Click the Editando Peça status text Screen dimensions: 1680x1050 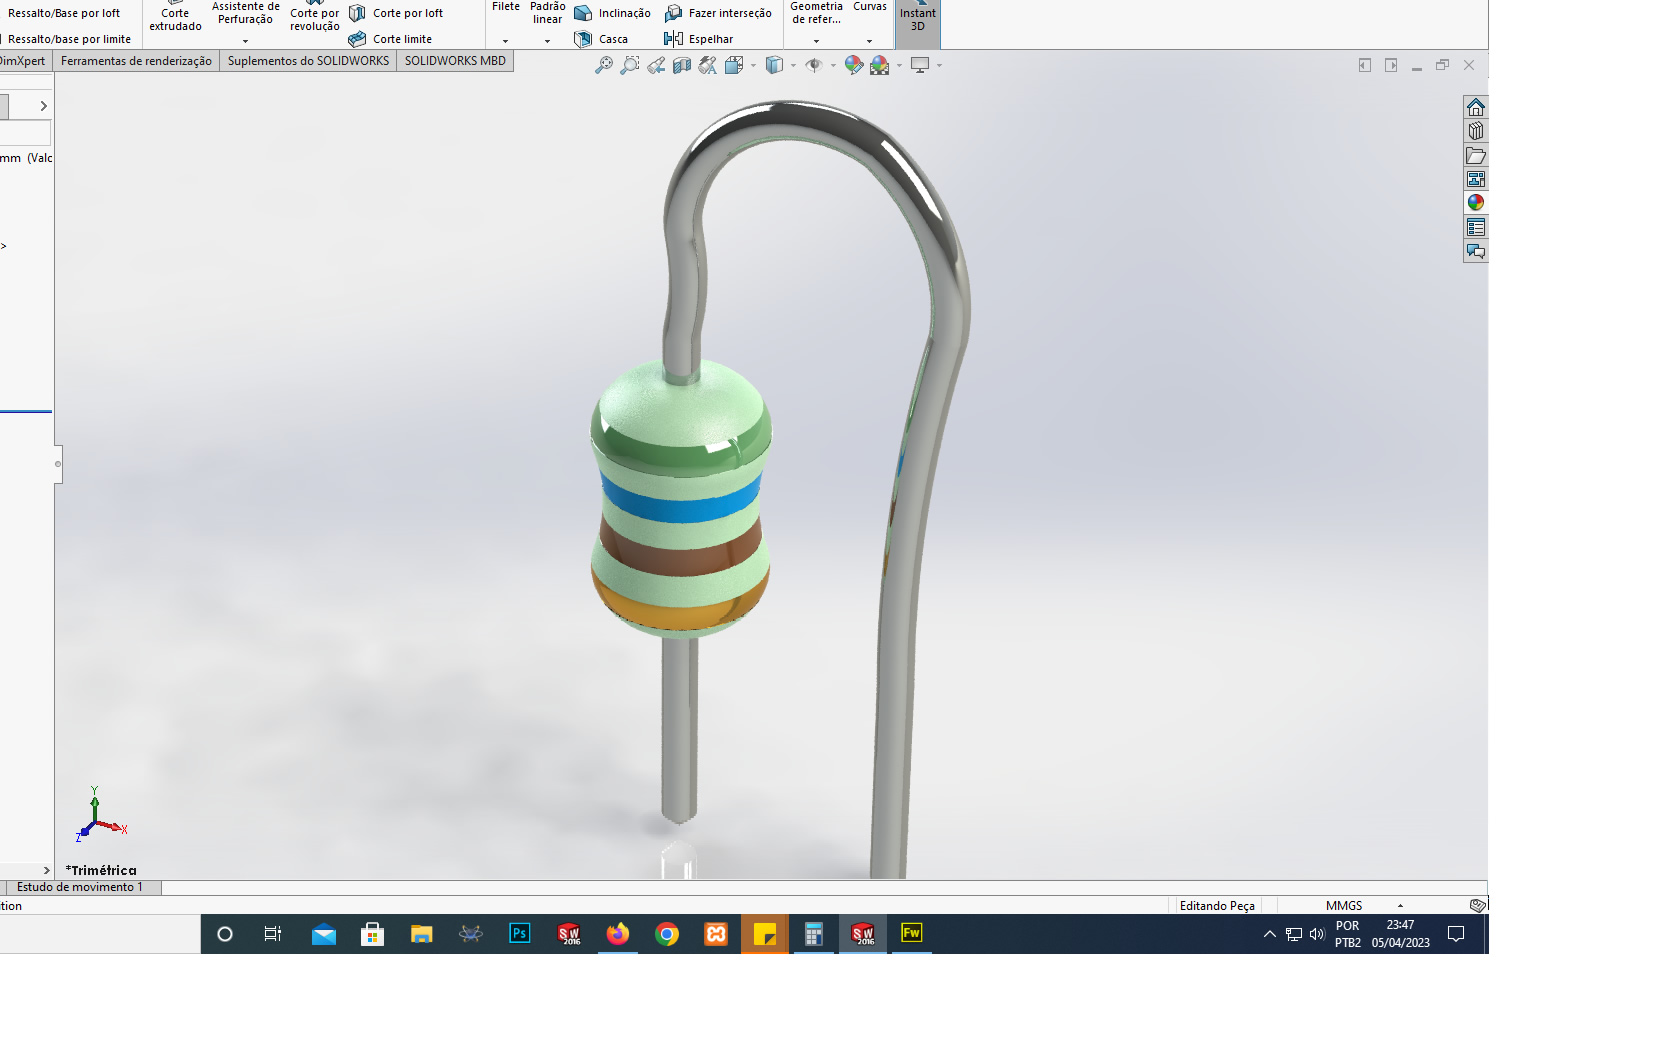pos(1217,906)
